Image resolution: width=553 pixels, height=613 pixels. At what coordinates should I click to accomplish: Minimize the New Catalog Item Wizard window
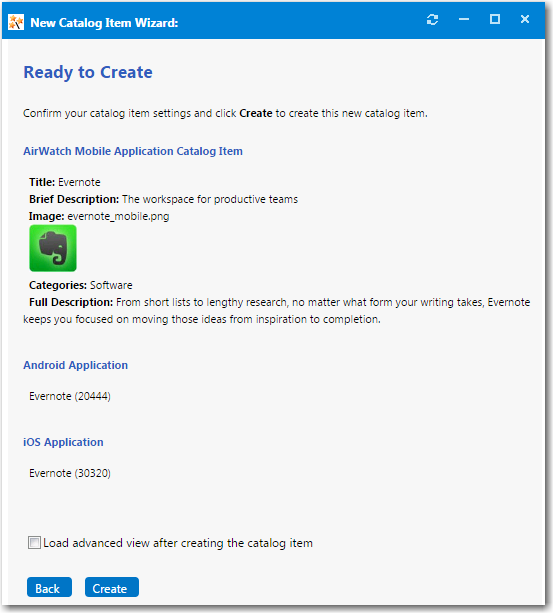pos(464,19)
